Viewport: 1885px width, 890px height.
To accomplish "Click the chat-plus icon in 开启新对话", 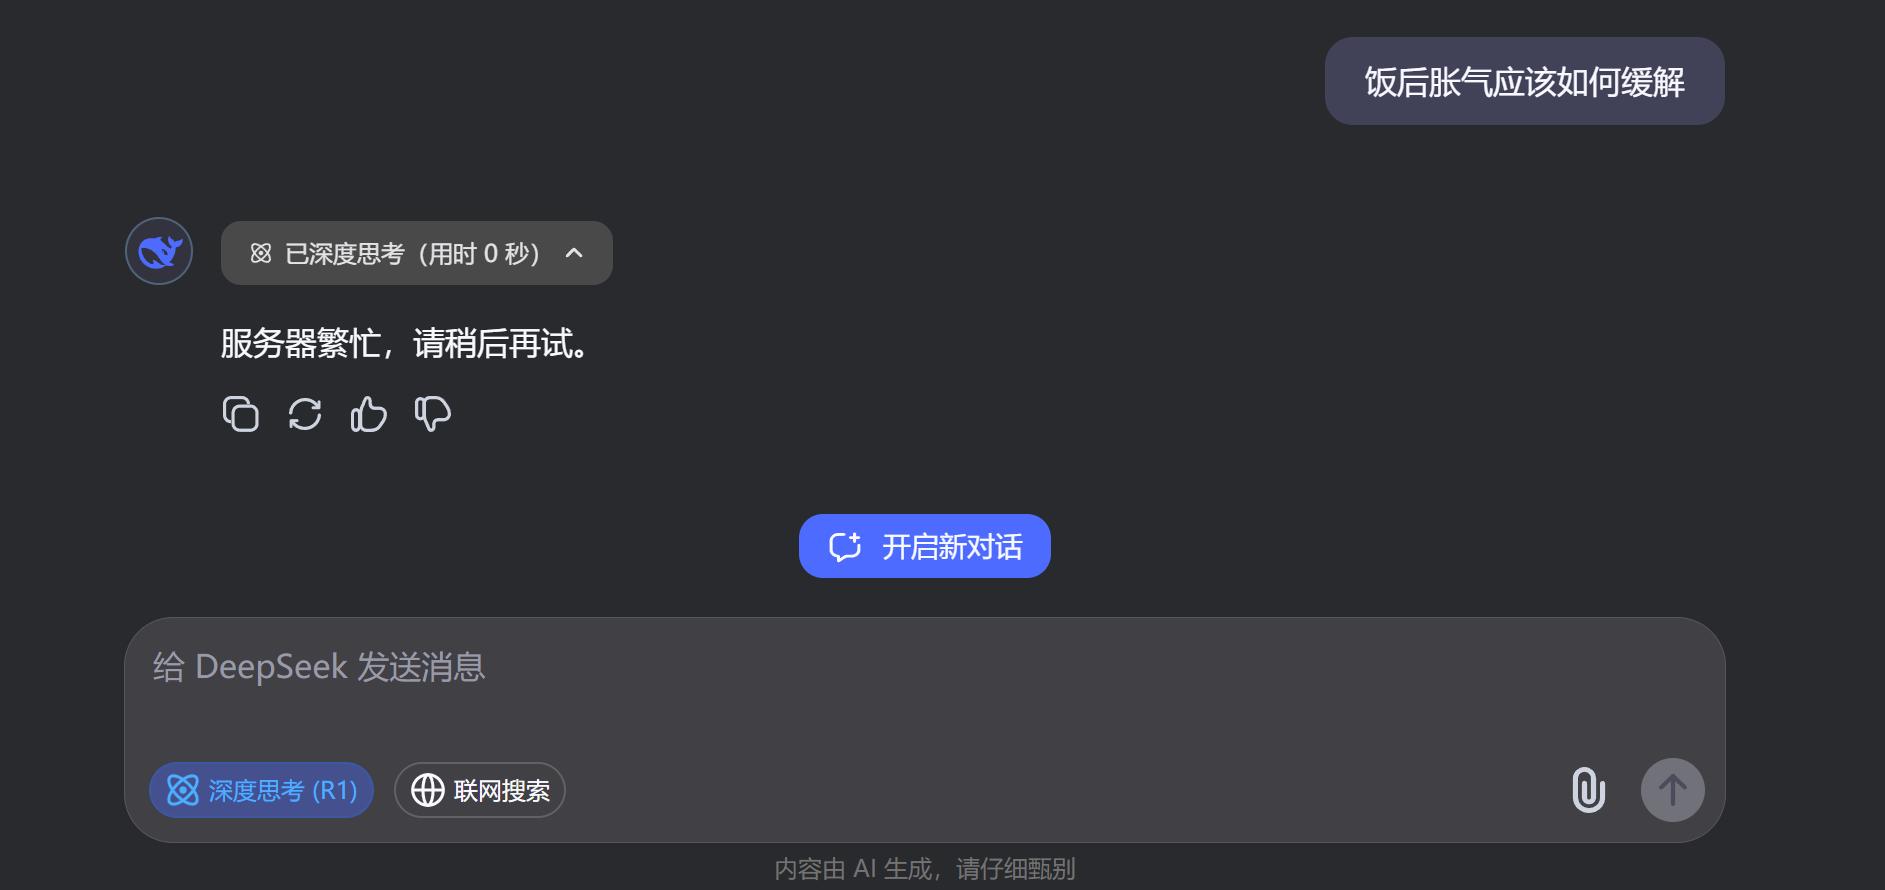I will [x=845, y=546].
